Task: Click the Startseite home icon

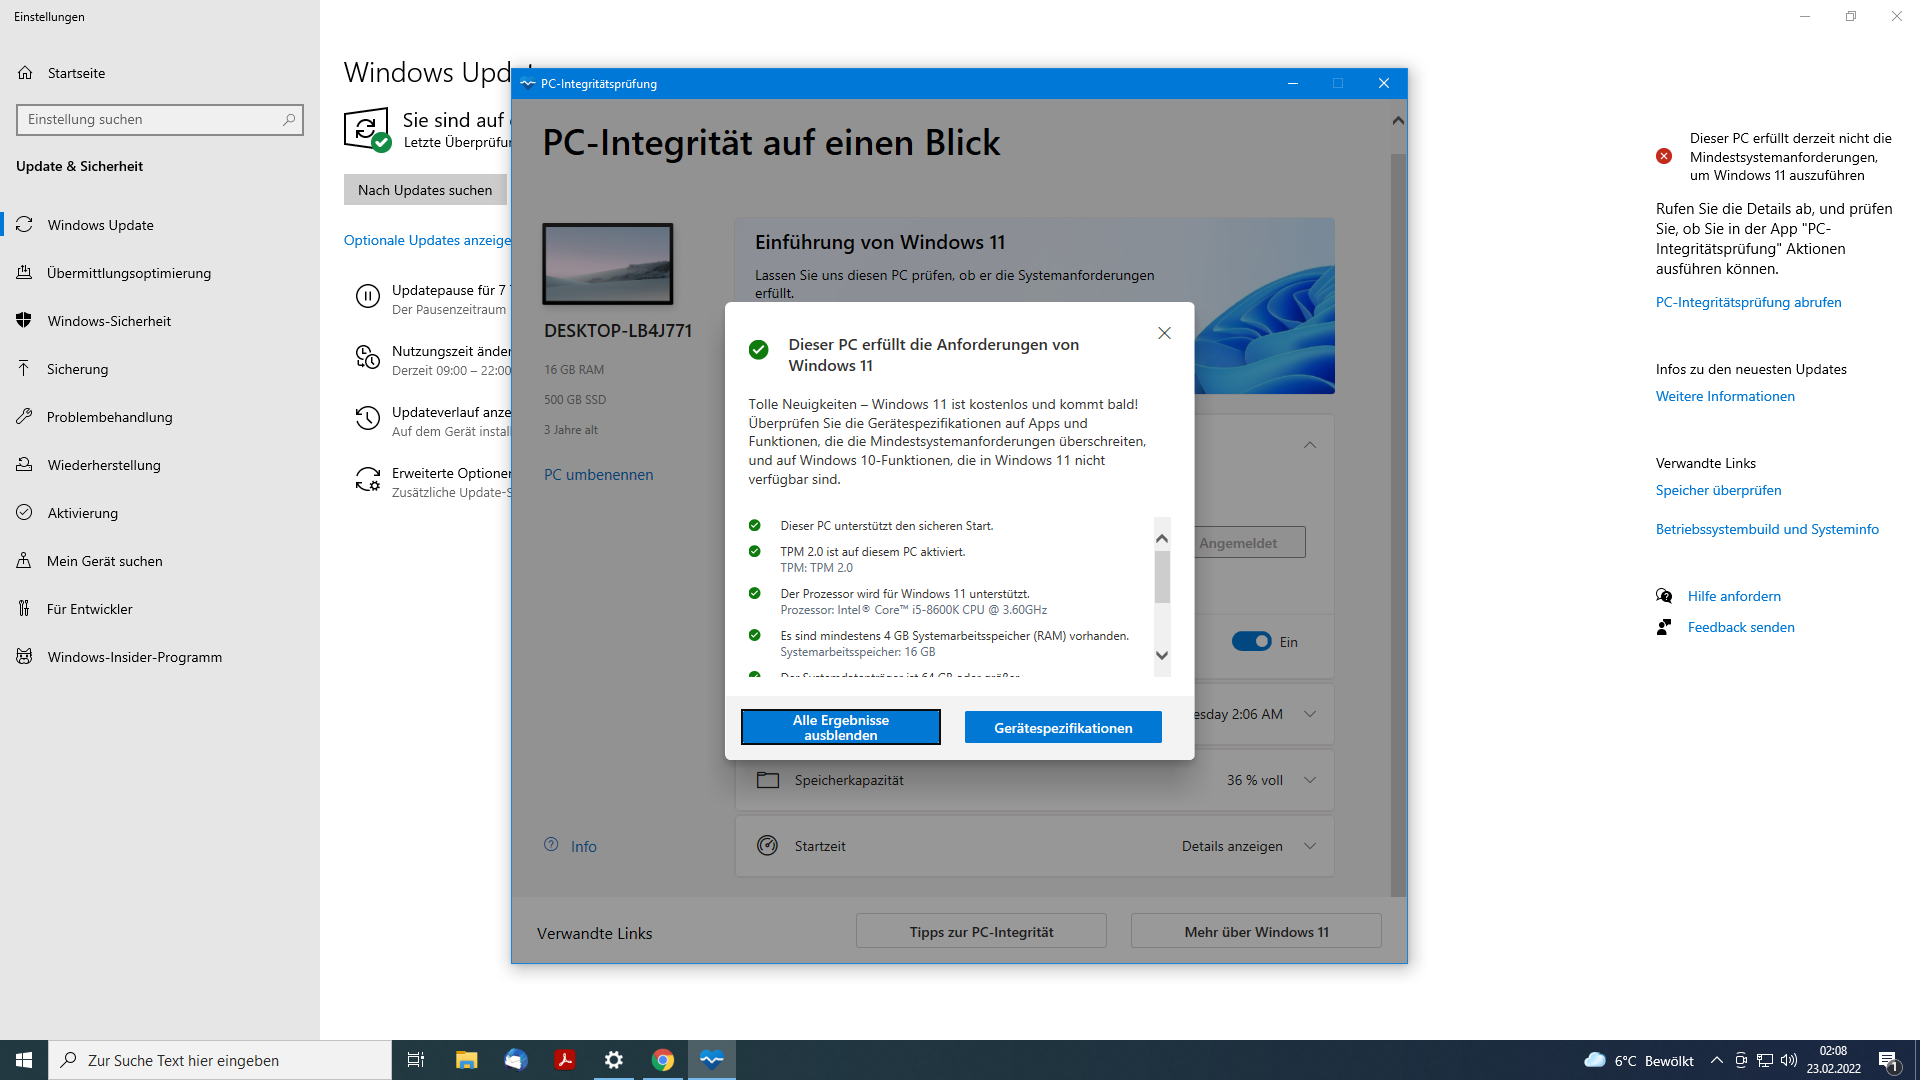Action: pos(25,73)
